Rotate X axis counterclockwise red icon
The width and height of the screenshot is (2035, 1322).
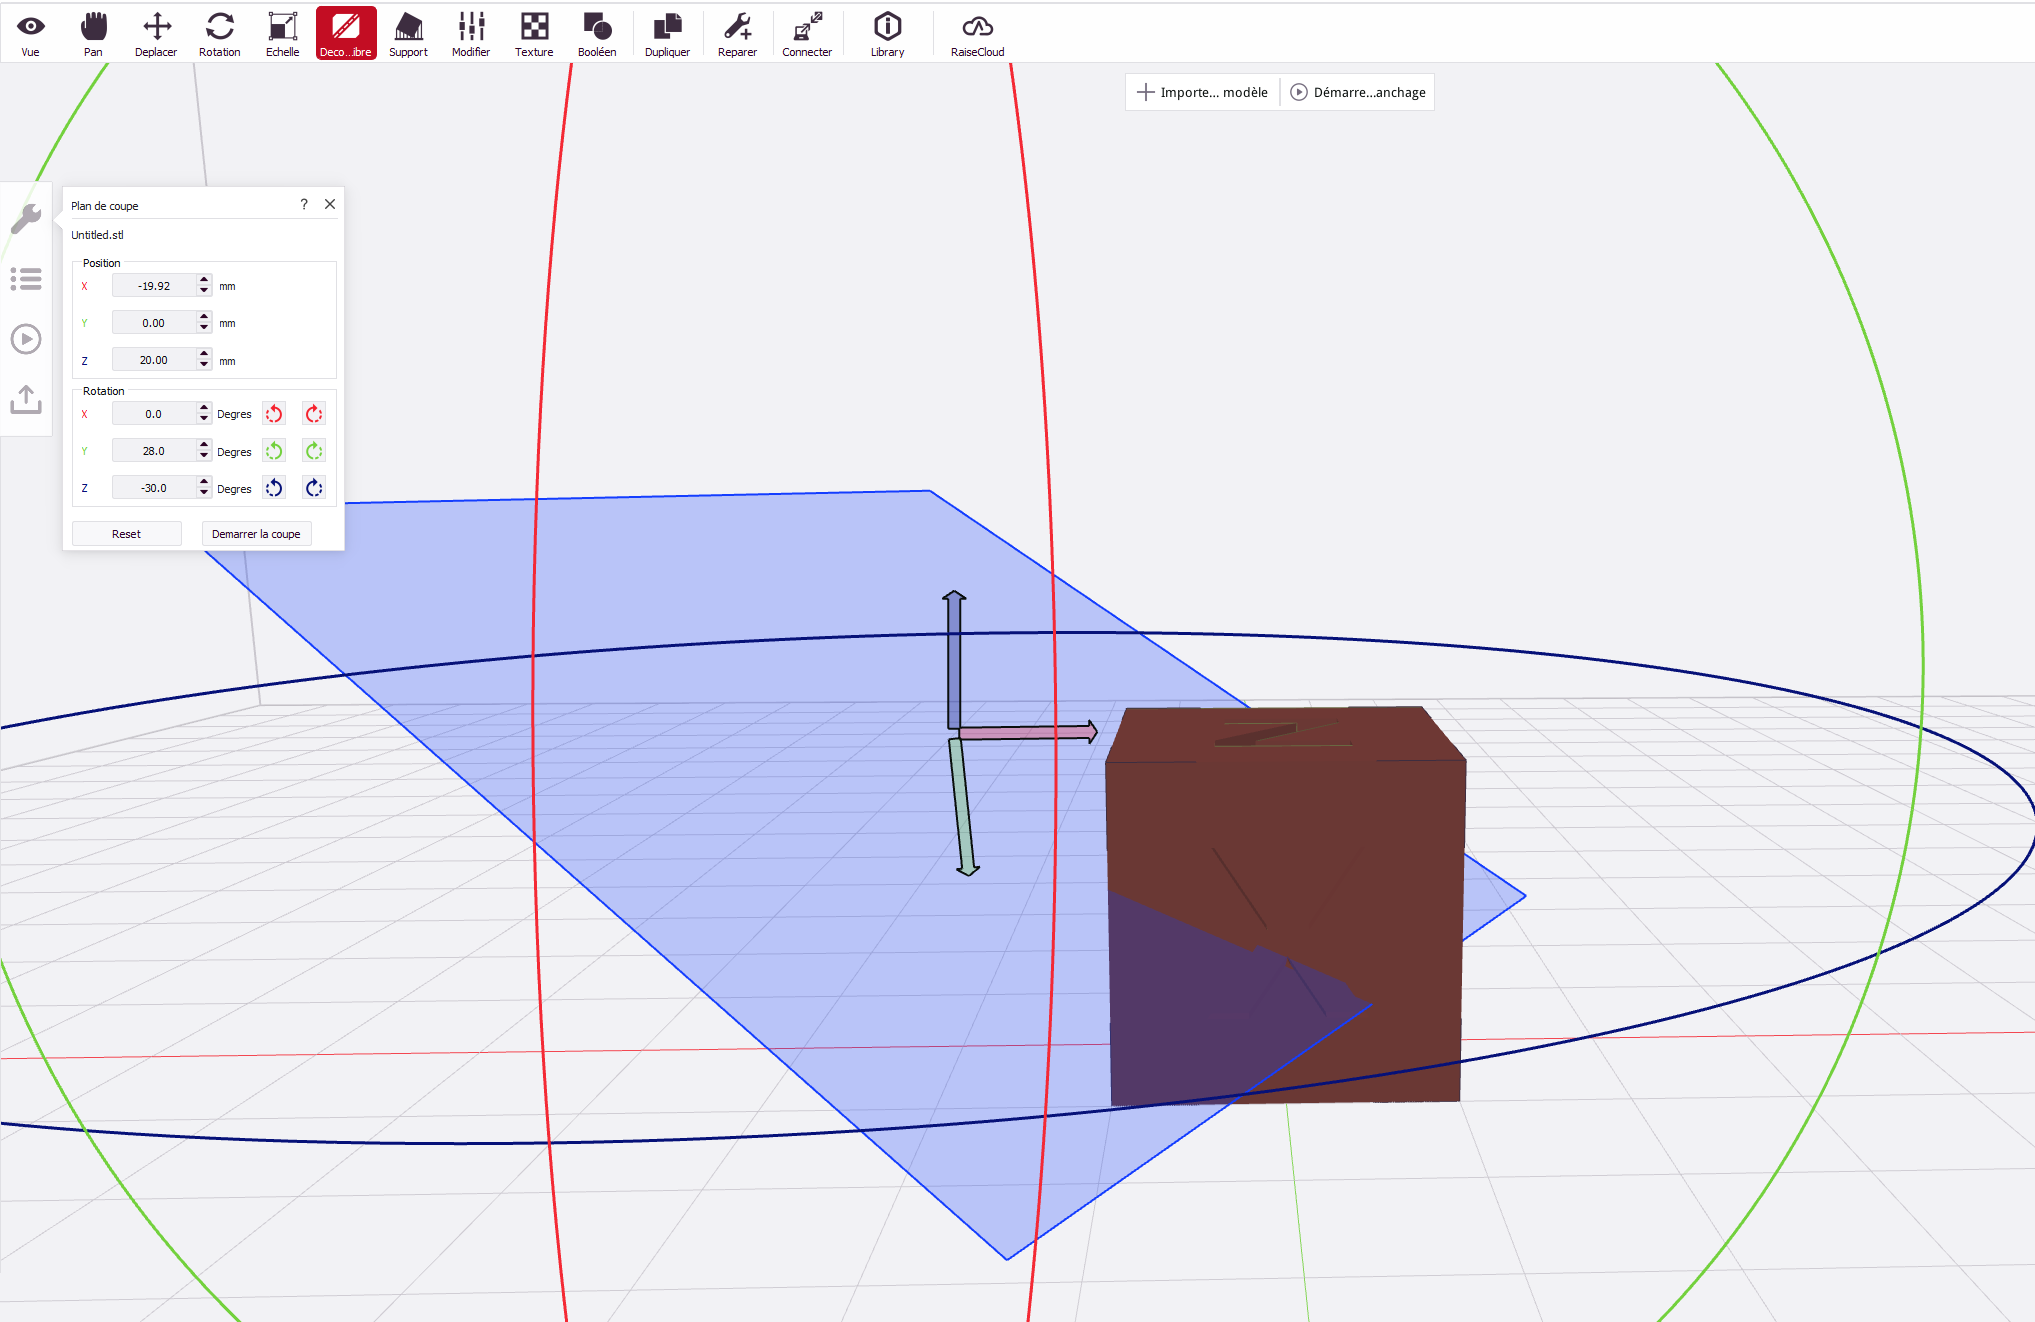point(274,414)
